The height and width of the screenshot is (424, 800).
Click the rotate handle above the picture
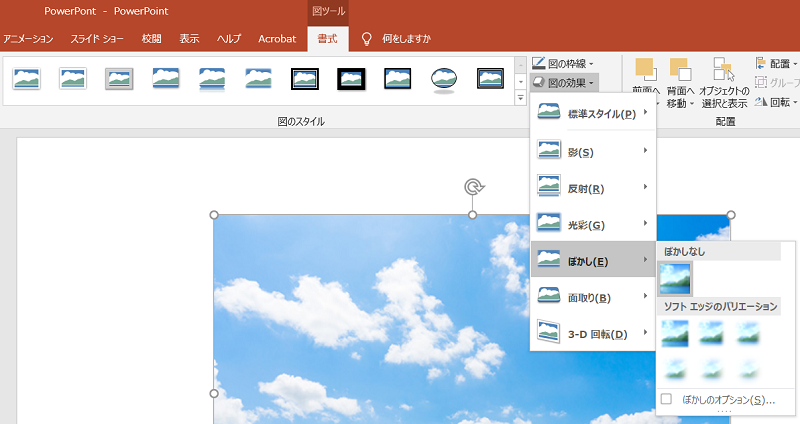(x=473, y=187)
